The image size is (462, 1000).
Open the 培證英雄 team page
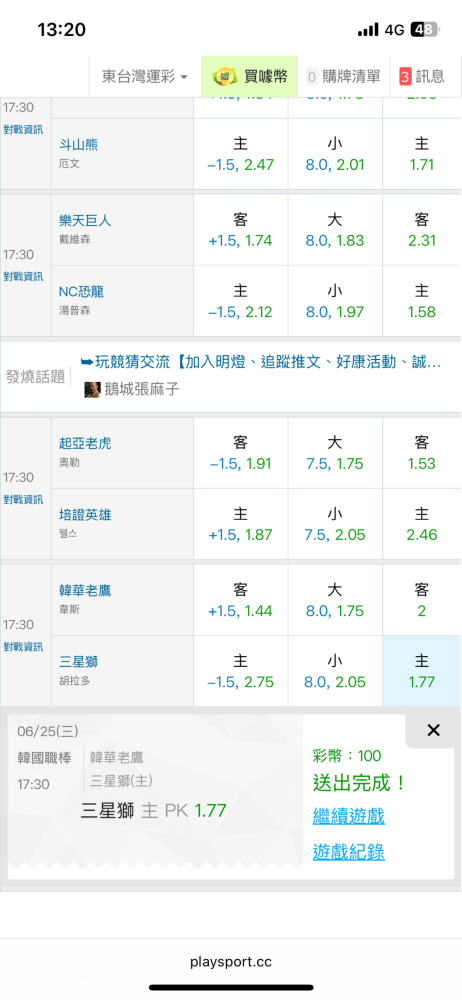pyautogui.click(x=86, y=515)
